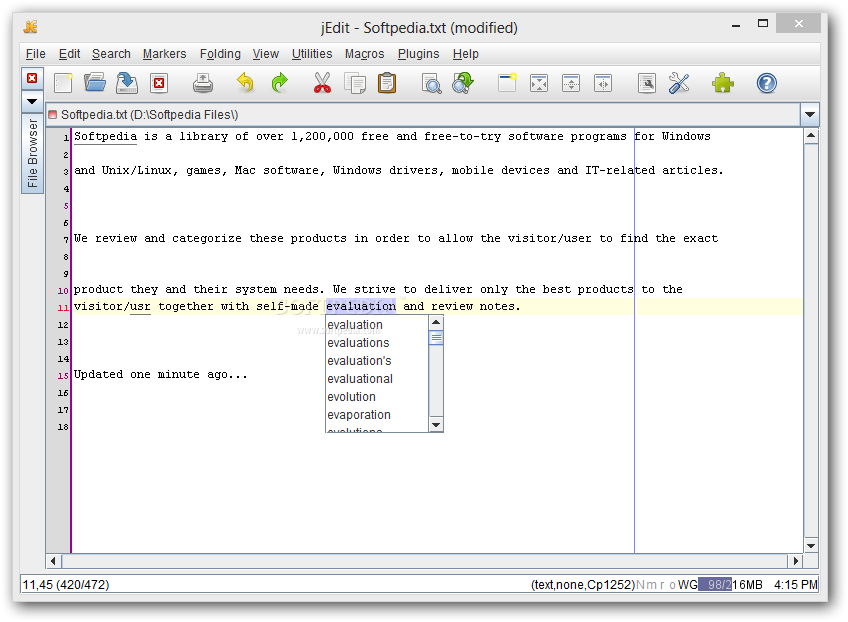Click horizontal scrollbar right arrow
Viewport: 848px width, 622px height.
(x=795, y=561)
